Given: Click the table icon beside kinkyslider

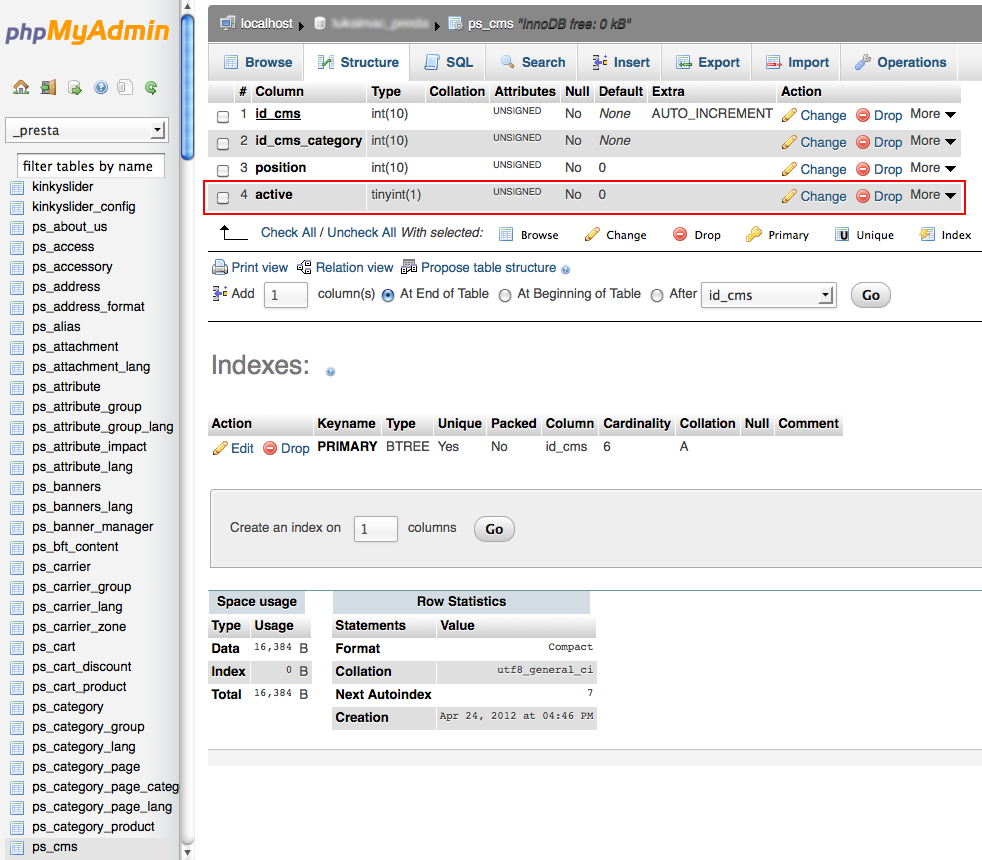Looking at the screenshot, I should (x=18, y=187).
